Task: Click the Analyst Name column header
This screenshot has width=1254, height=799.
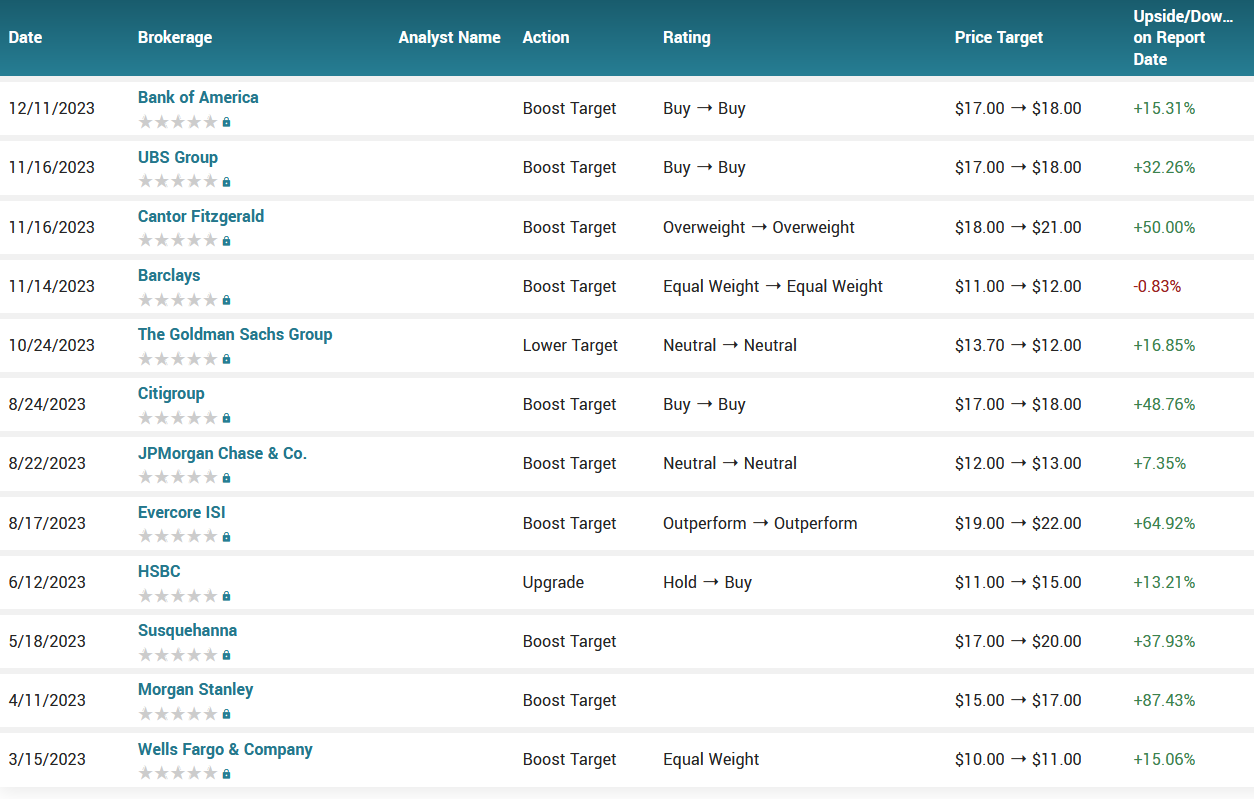Action: point(450,37)
